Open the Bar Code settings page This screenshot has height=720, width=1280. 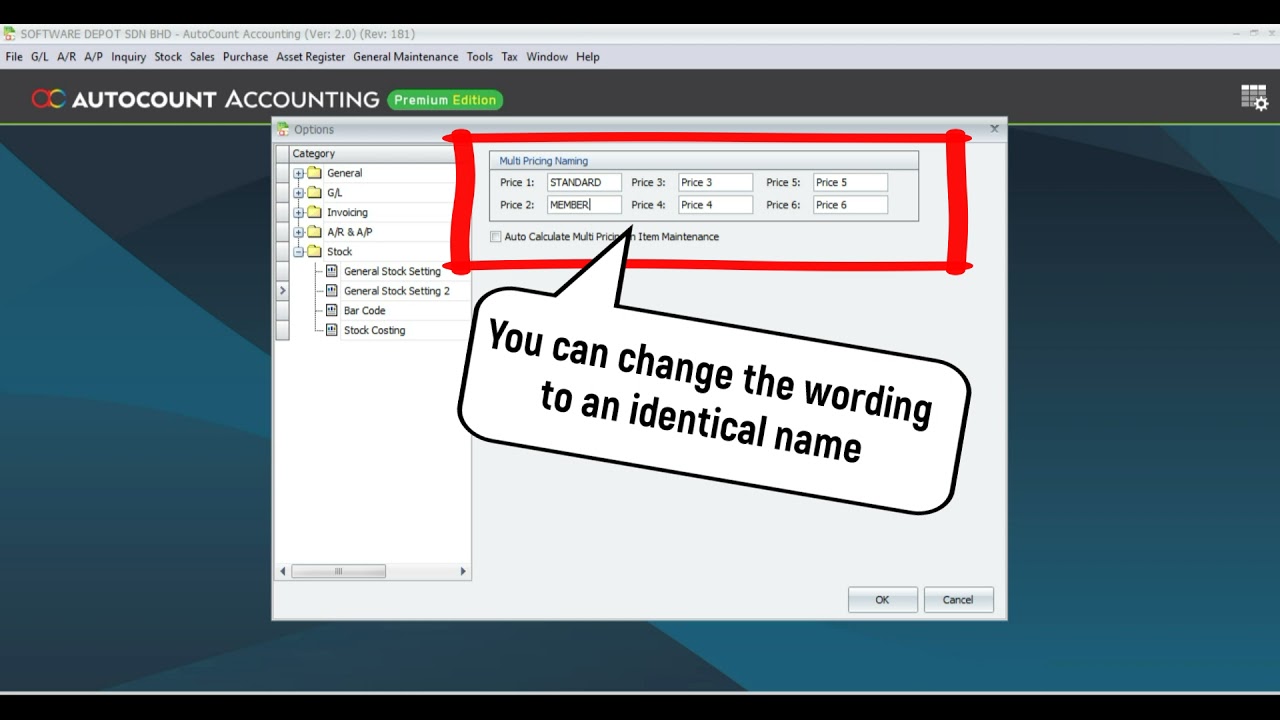(364, 311)
